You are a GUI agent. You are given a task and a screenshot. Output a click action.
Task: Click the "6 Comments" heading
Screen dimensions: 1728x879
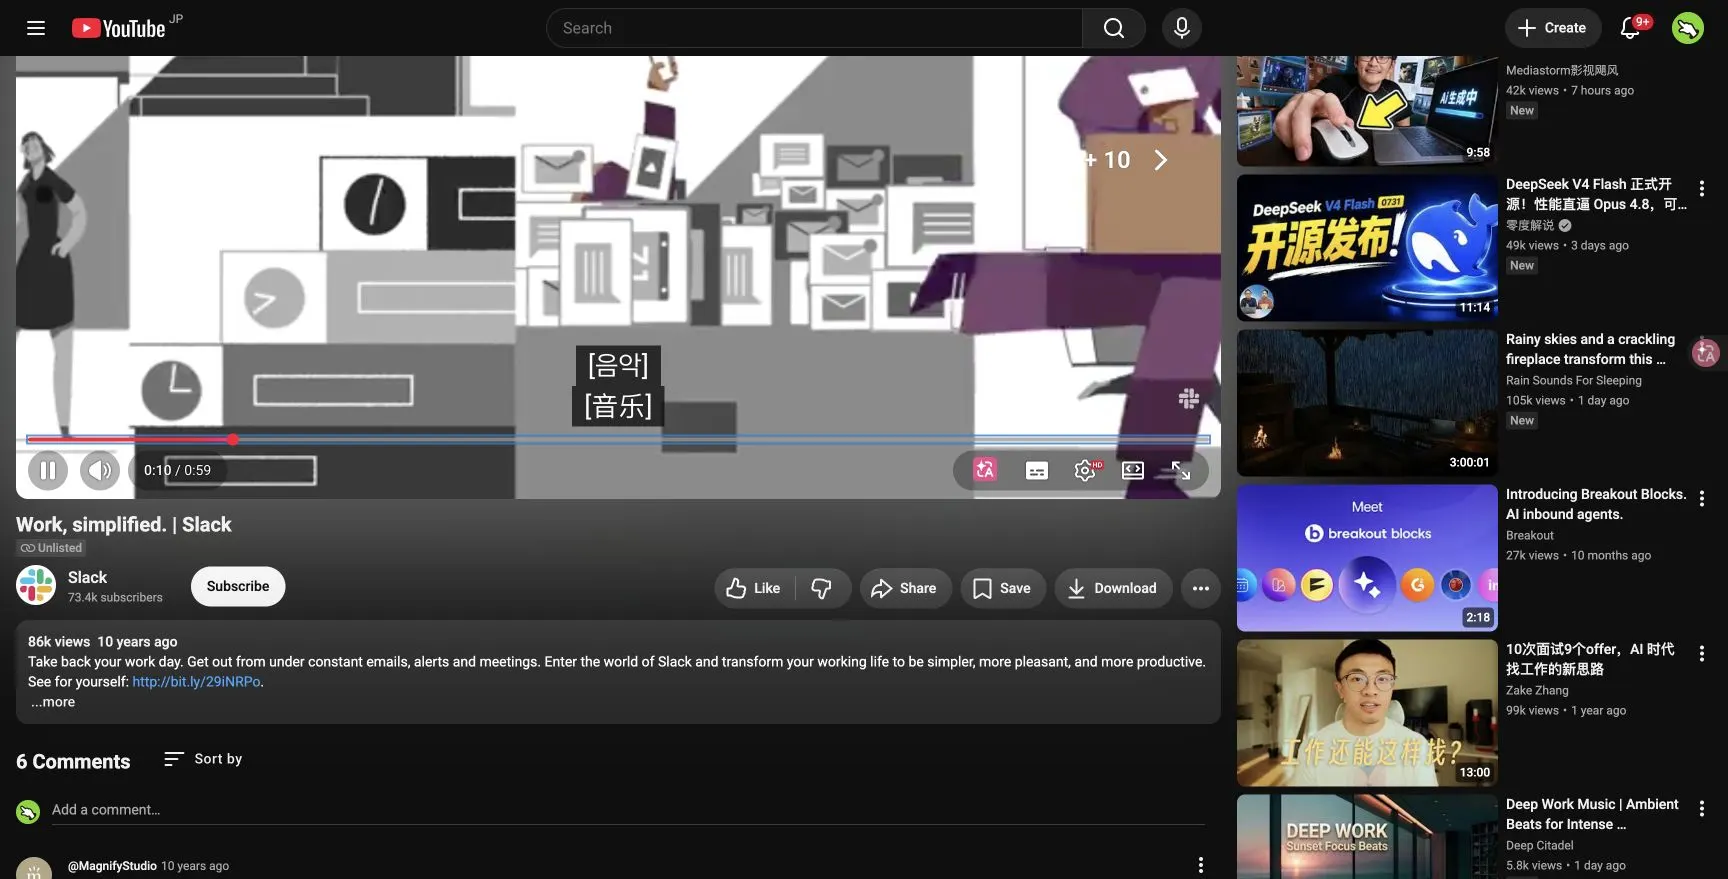coord(73,761)
